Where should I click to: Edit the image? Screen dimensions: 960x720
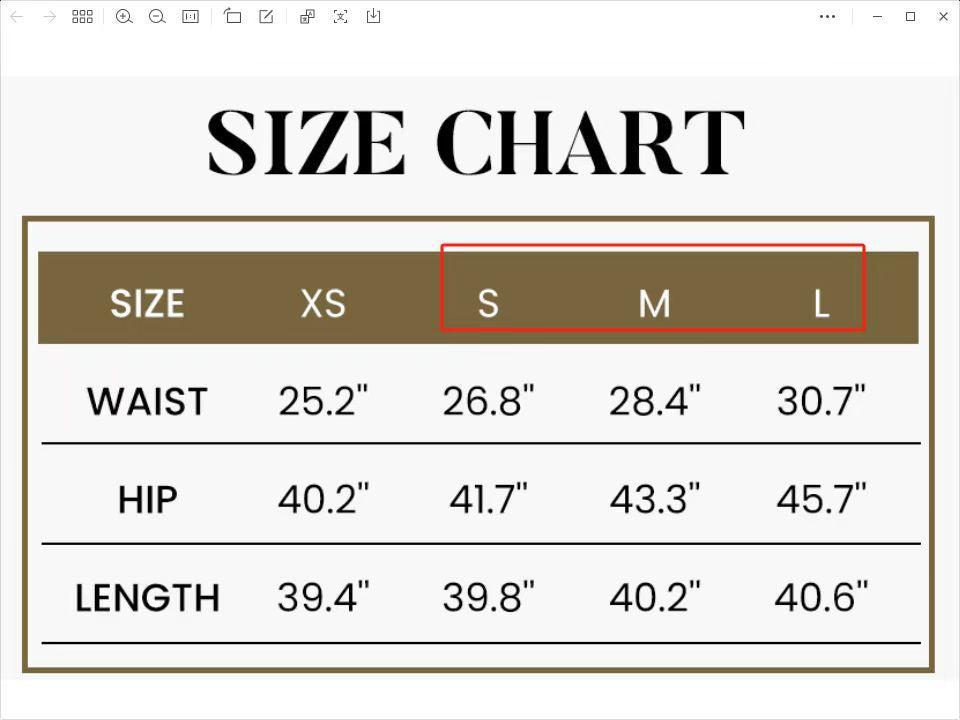click(x=266, y=17)
